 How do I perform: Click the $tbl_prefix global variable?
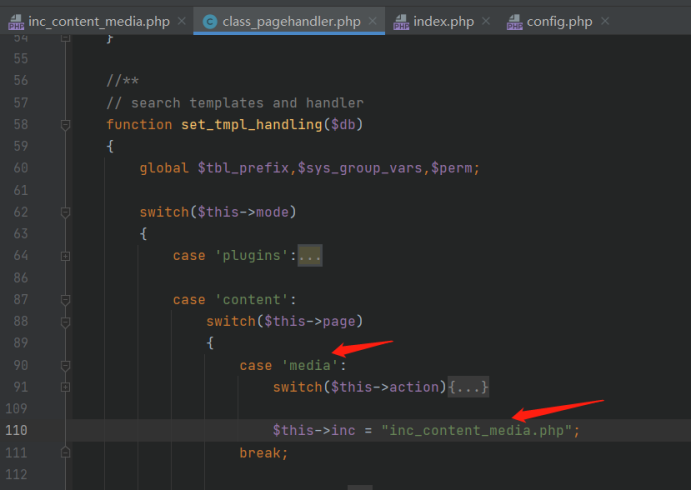tap(243, 168)
